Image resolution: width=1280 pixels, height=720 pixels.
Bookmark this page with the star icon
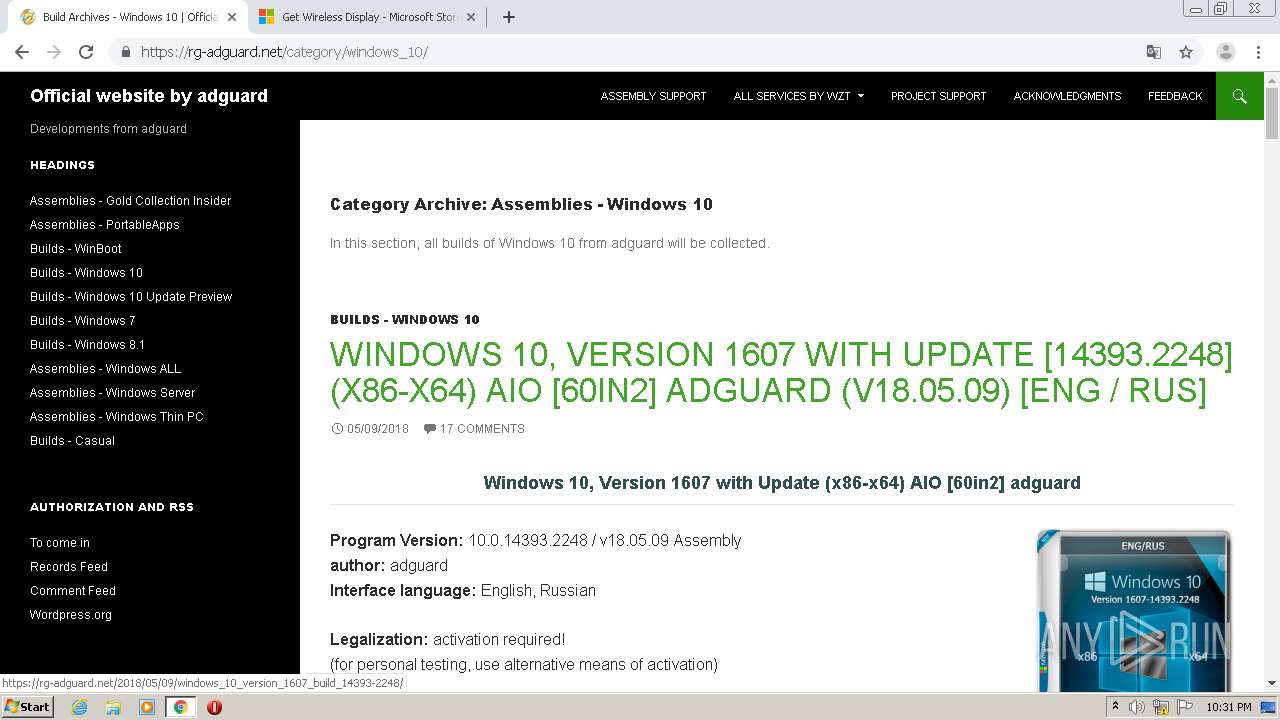(x=1186, y=52)
